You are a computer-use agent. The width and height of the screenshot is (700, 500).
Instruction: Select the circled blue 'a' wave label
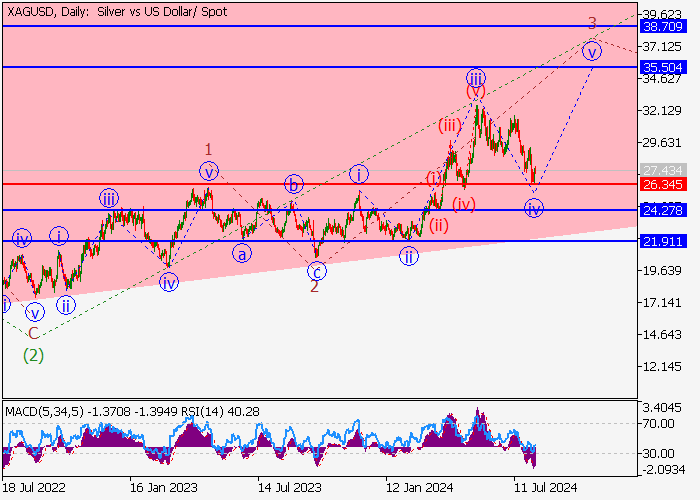(x=242, y=254)
